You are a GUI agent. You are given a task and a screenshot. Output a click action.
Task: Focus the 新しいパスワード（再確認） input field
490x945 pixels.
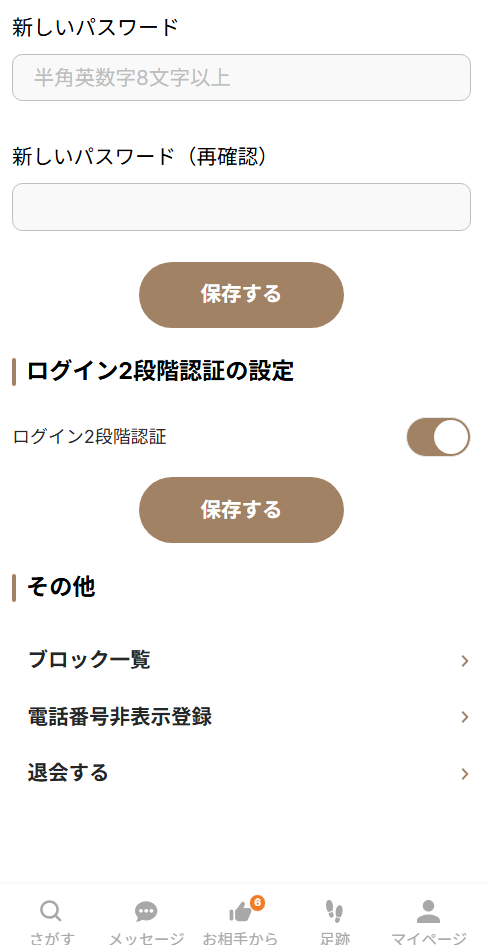click(x=241, y=207)
